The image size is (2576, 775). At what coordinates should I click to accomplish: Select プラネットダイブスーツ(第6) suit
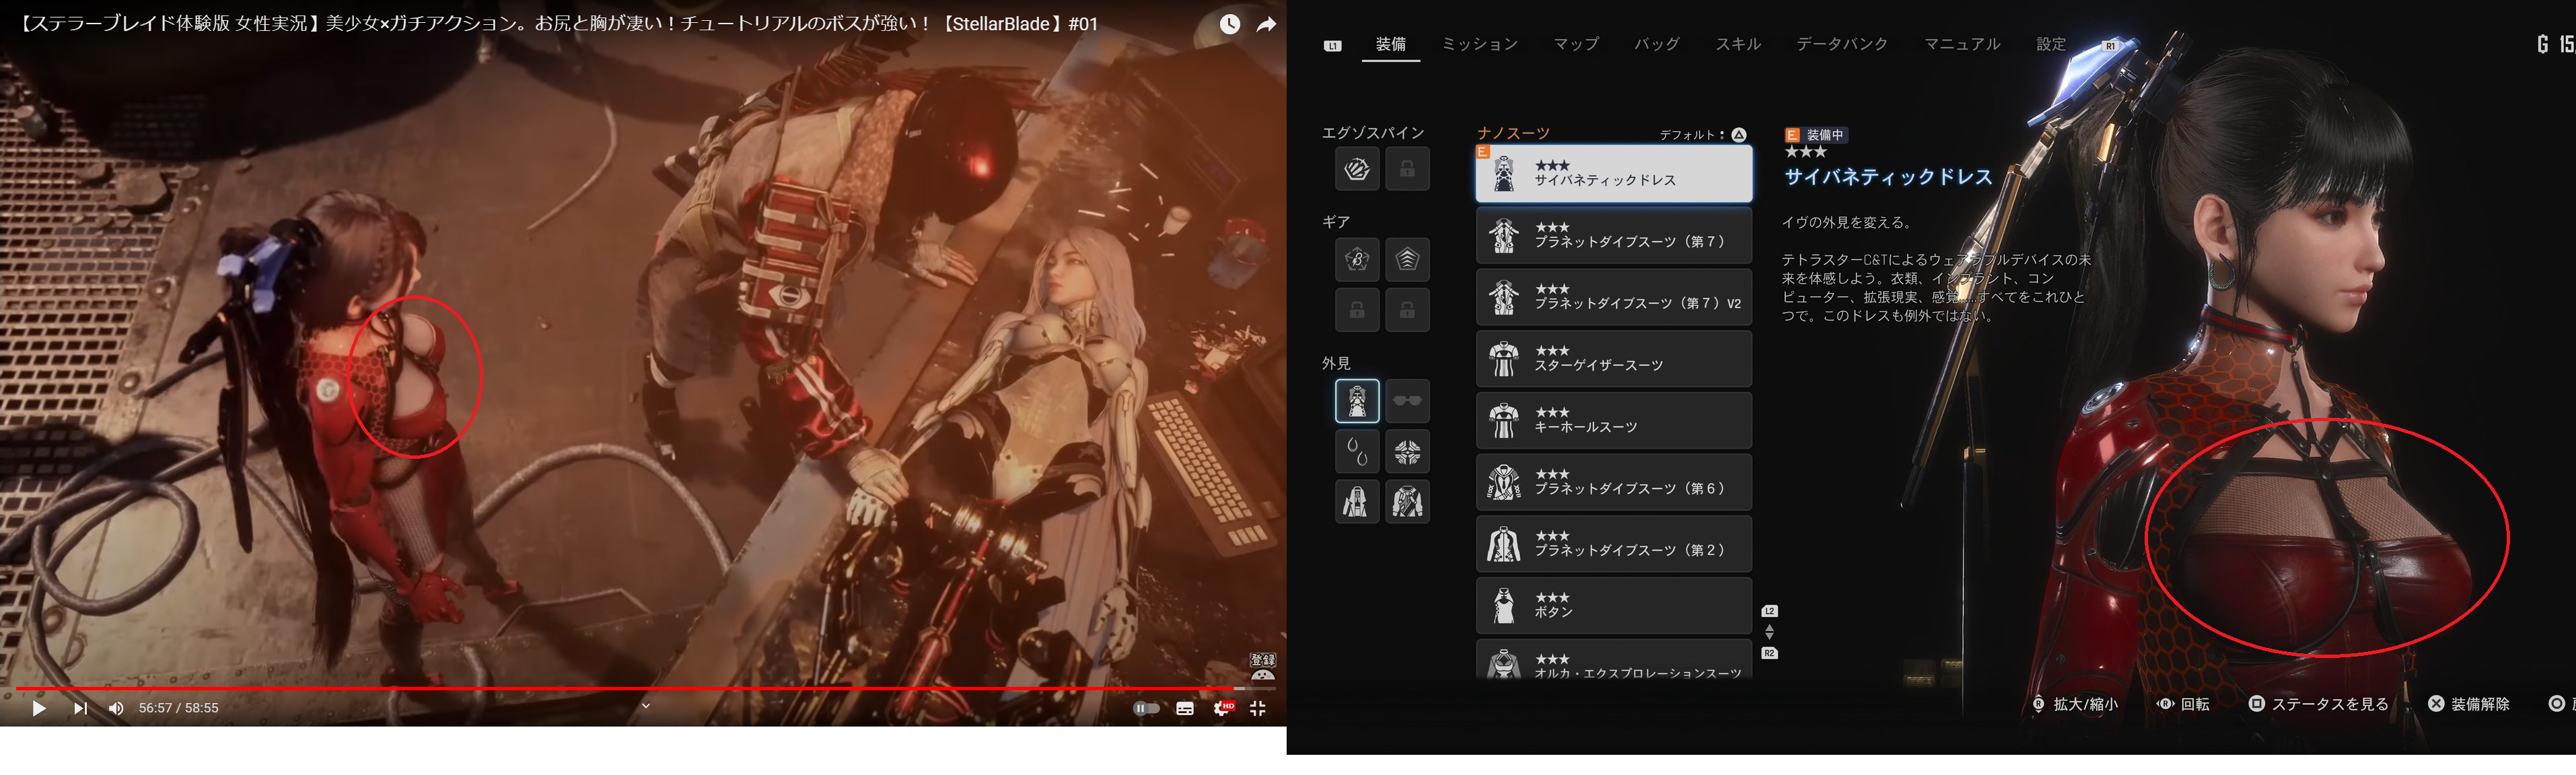click(x=1614, y=482)
